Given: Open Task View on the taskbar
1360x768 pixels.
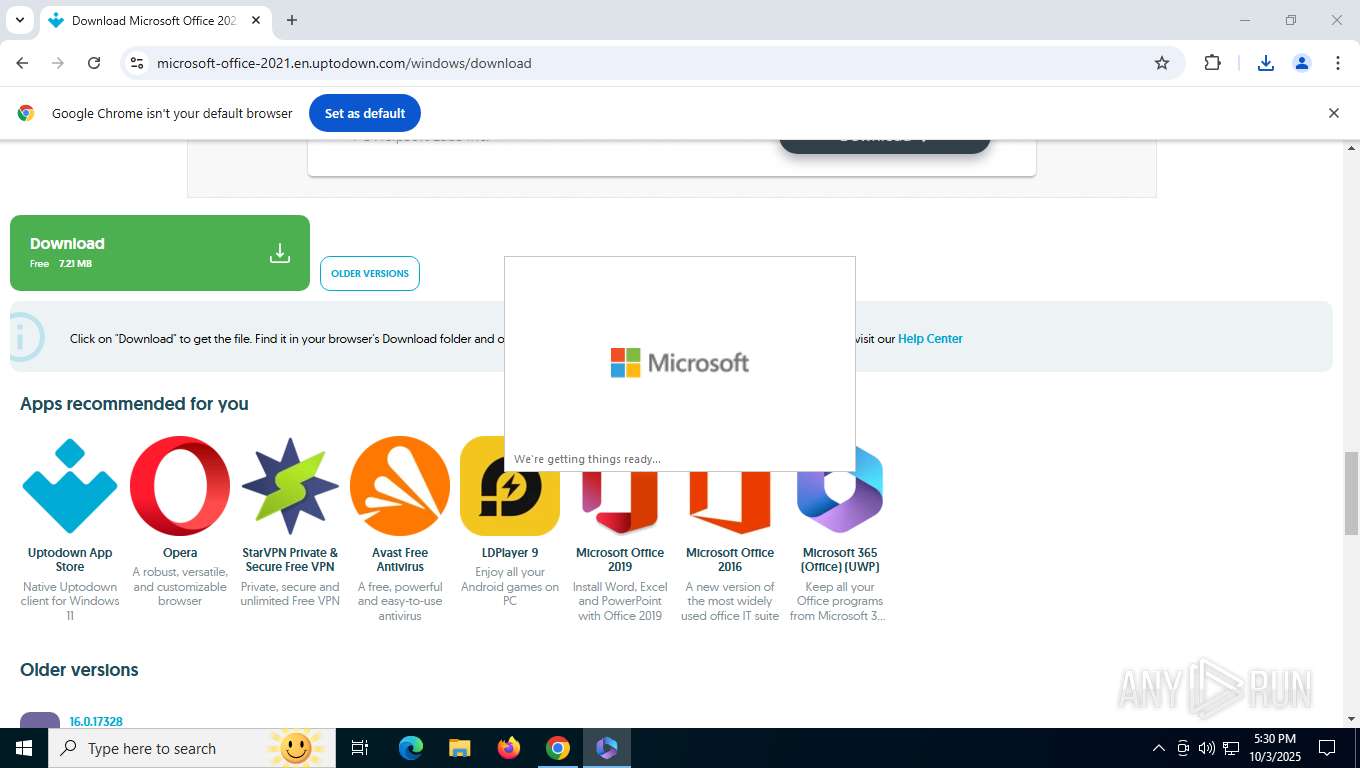Looking at the screenshot, I should 360,748.
